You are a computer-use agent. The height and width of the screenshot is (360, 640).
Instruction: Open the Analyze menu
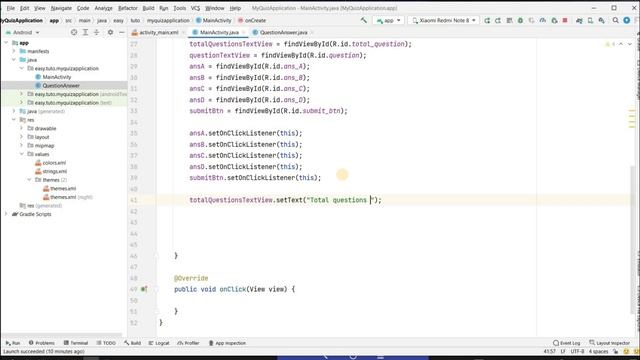click(x=103, y=8)
